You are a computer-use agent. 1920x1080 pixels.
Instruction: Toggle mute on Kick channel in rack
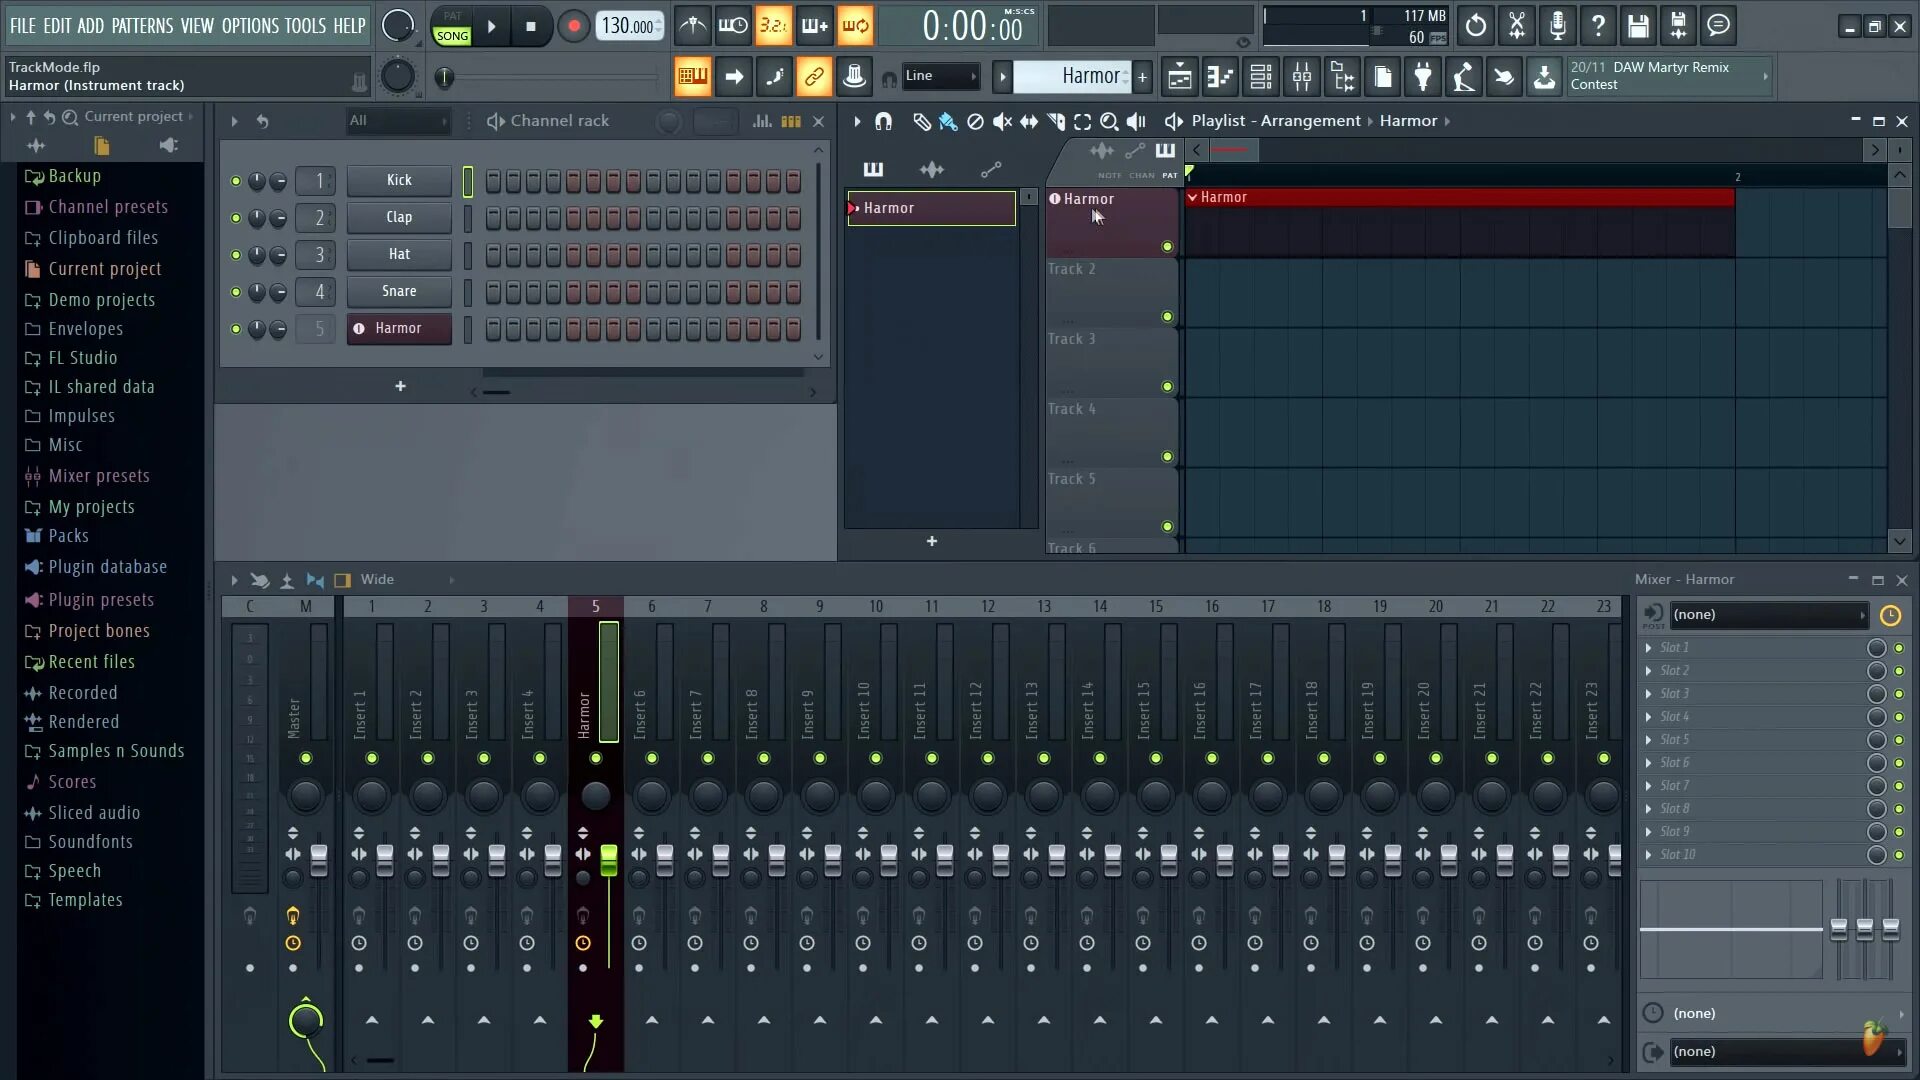[236, 179]
